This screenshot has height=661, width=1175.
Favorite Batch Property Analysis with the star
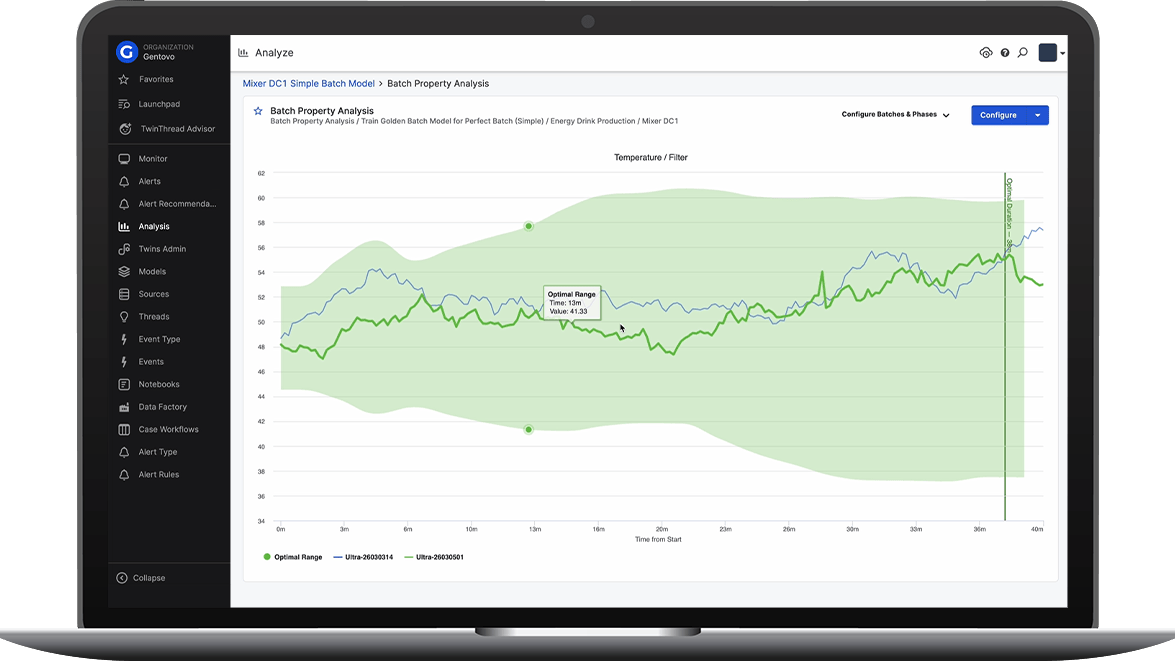point(258,112)
